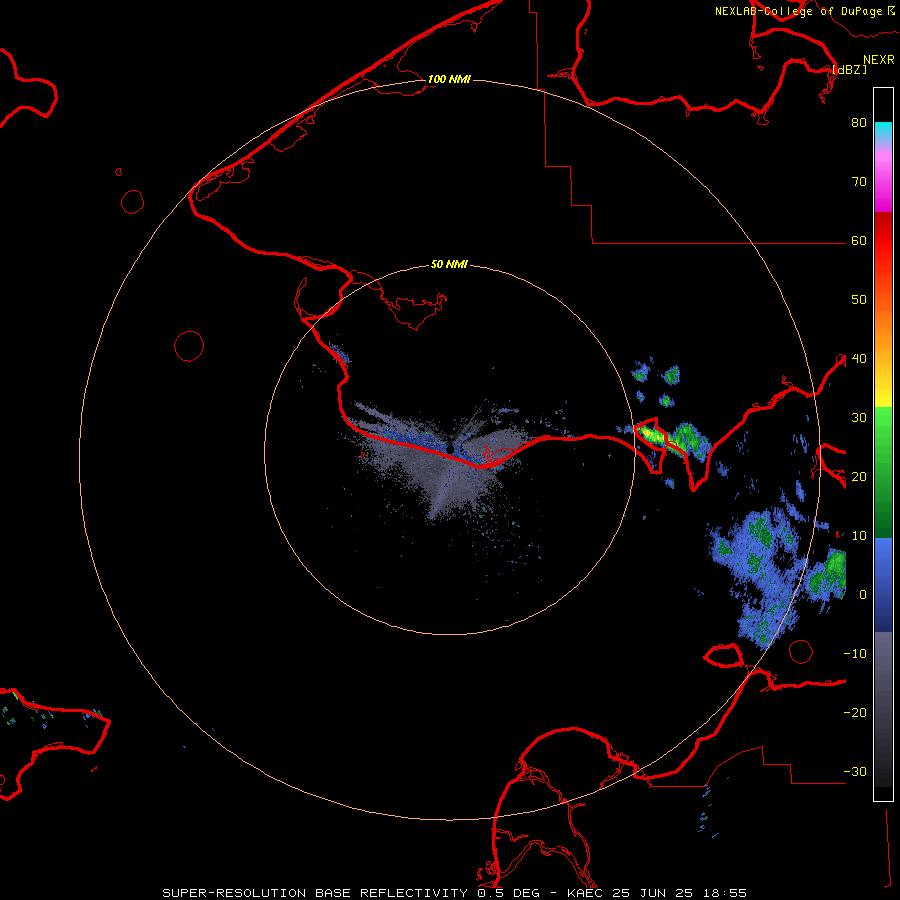The height and width of the screenshot is (900, 900).
Task: Click the 50 value on dBZ scale
Action: [859, 300]
